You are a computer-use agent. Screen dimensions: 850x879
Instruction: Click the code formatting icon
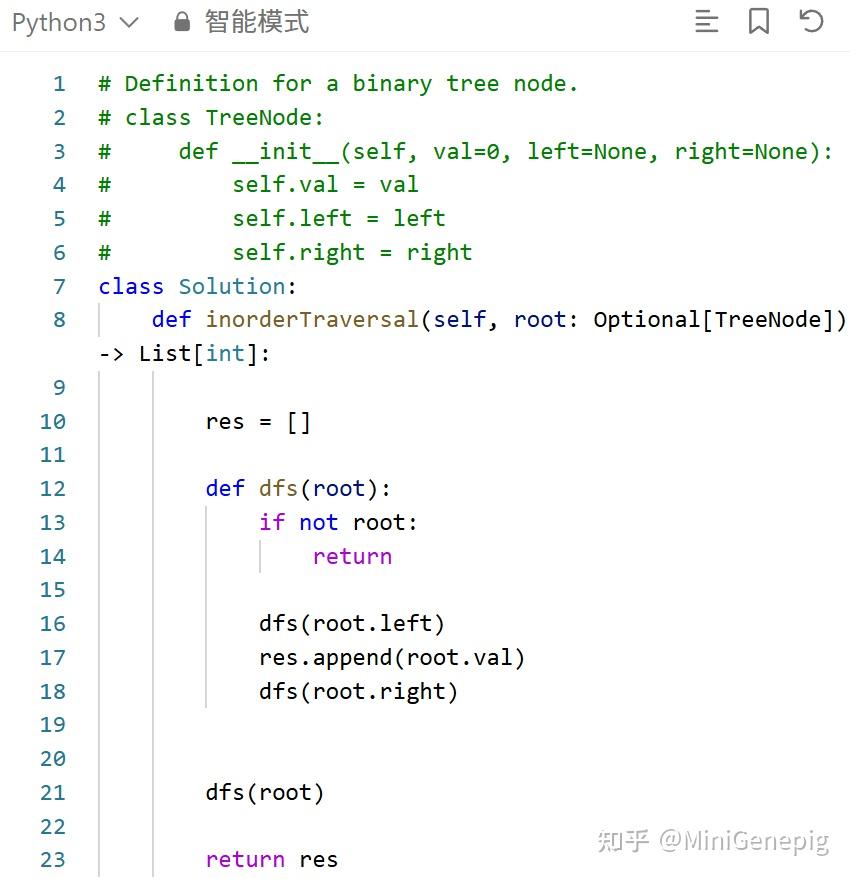pyautogui.click(x=707, y=22)
